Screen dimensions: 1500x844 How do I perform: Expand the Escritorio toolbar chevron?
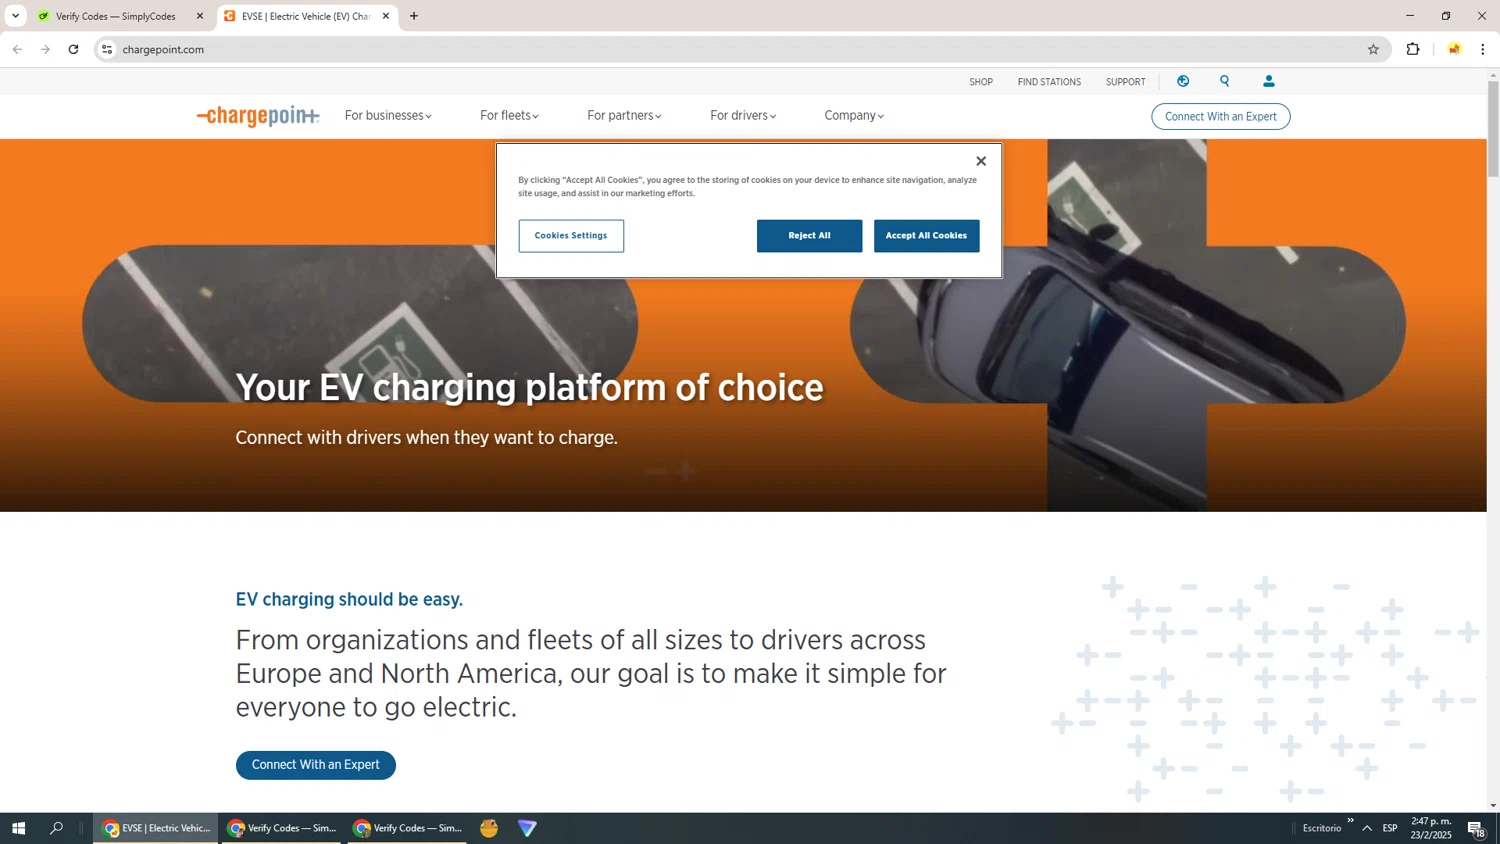(x=1350, y=821)
